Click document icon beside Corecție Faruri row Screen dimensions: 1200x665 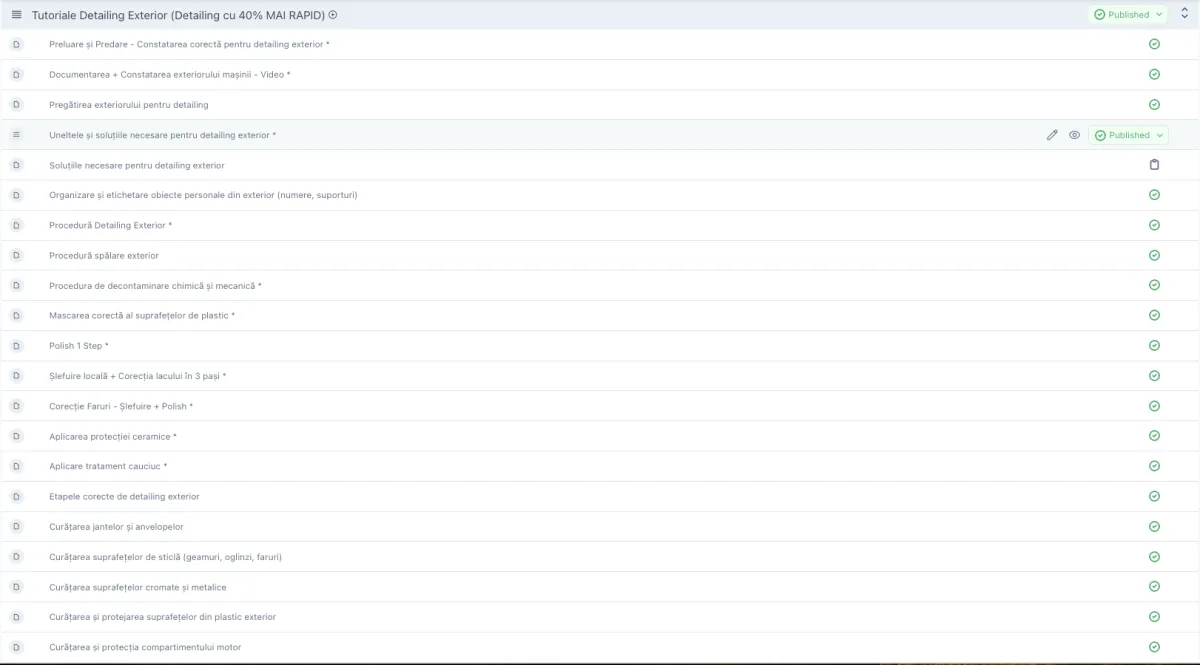[16, 406]
